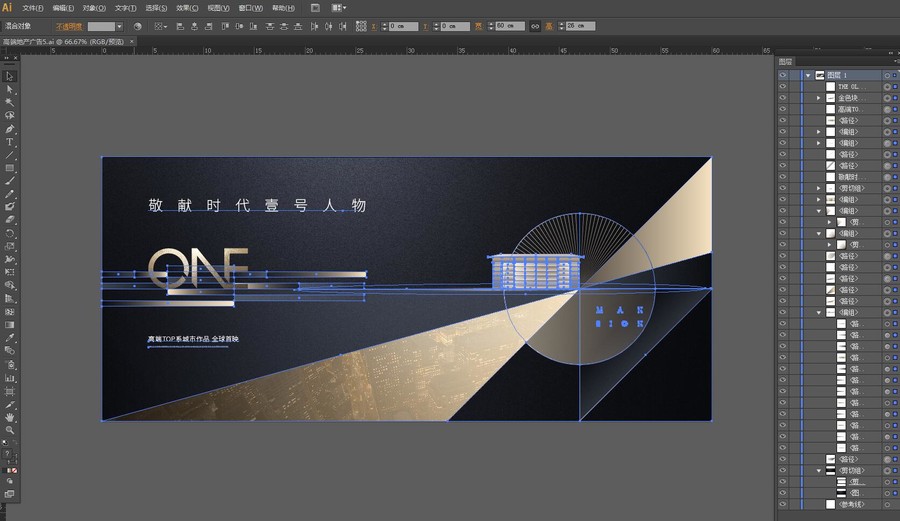Select the Pen tool
The height and width of the screenshot is (521, 900).
(10, 129)
